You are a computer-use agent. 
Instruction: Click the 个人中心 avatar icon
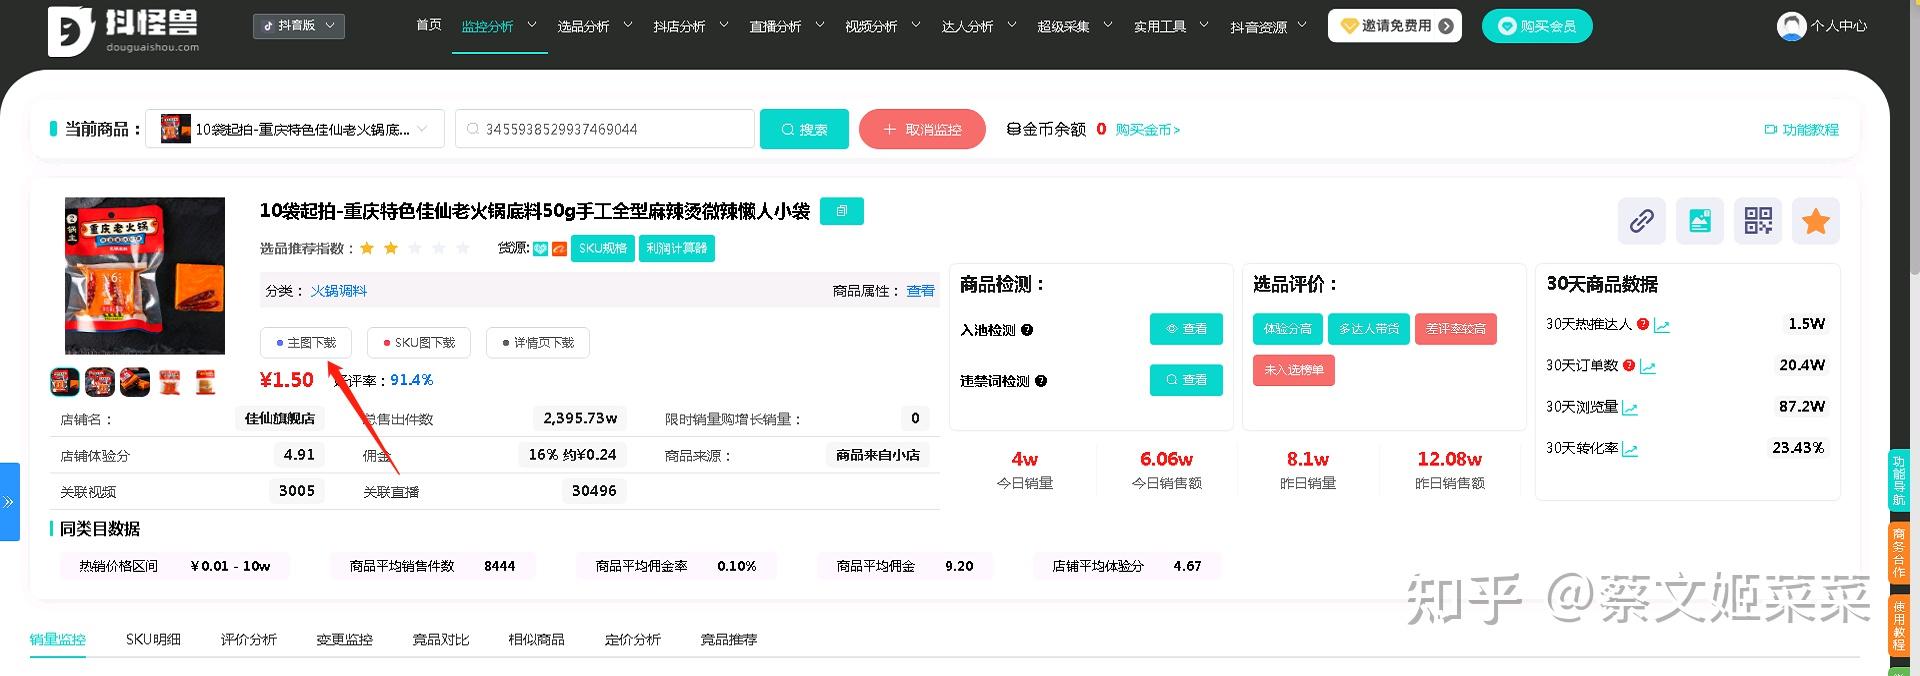click(x=1791, y=26)
